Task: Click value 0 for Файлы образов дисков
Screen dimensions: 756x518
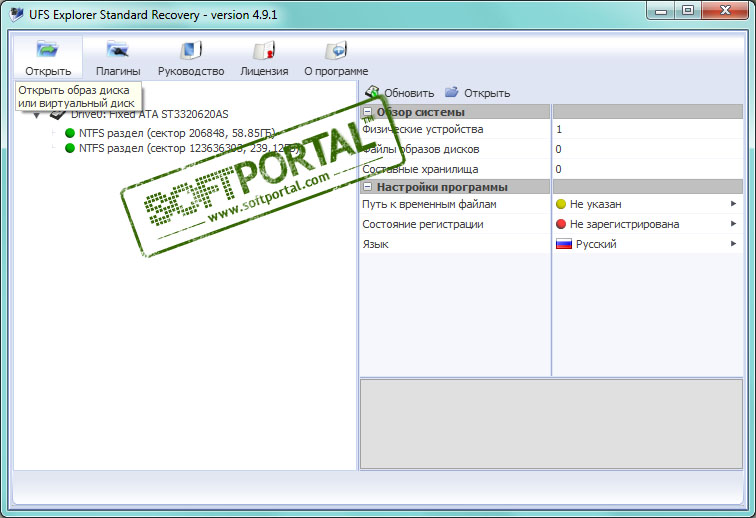Action: [558, 149]
